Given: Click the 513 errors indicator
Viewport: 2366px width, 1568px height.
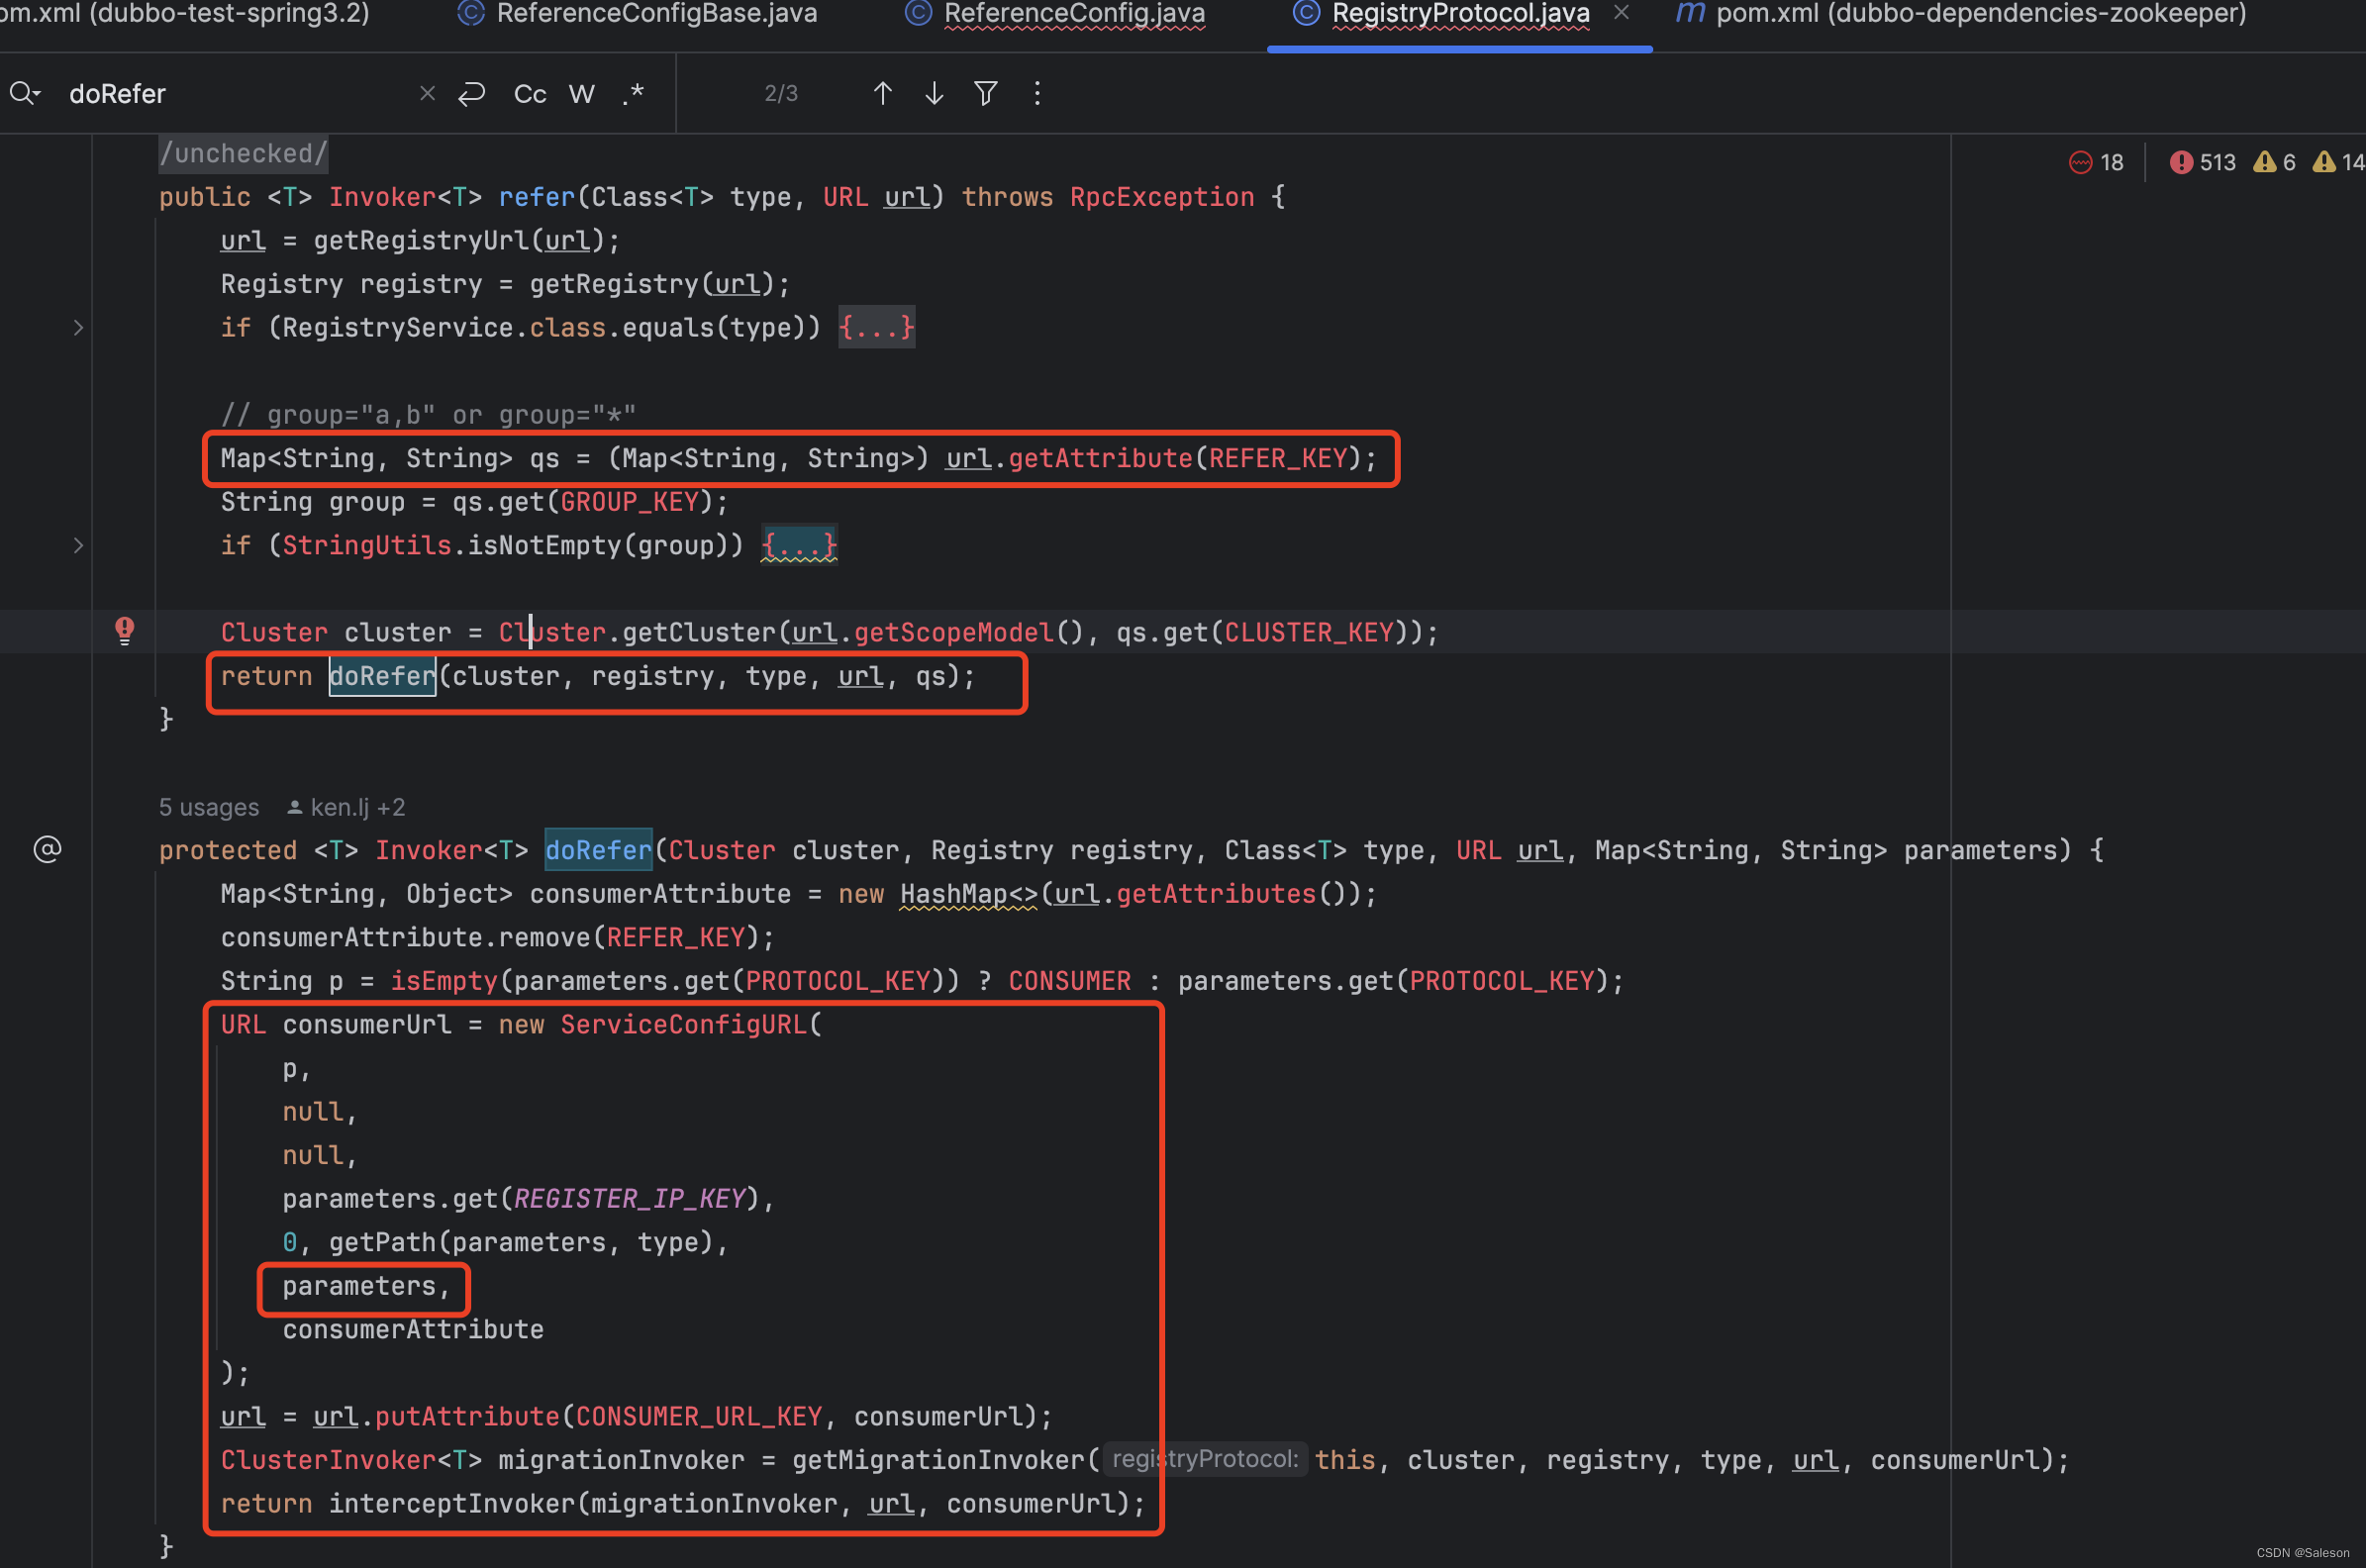Looking at the screenshot, I should pos(2202,163).
